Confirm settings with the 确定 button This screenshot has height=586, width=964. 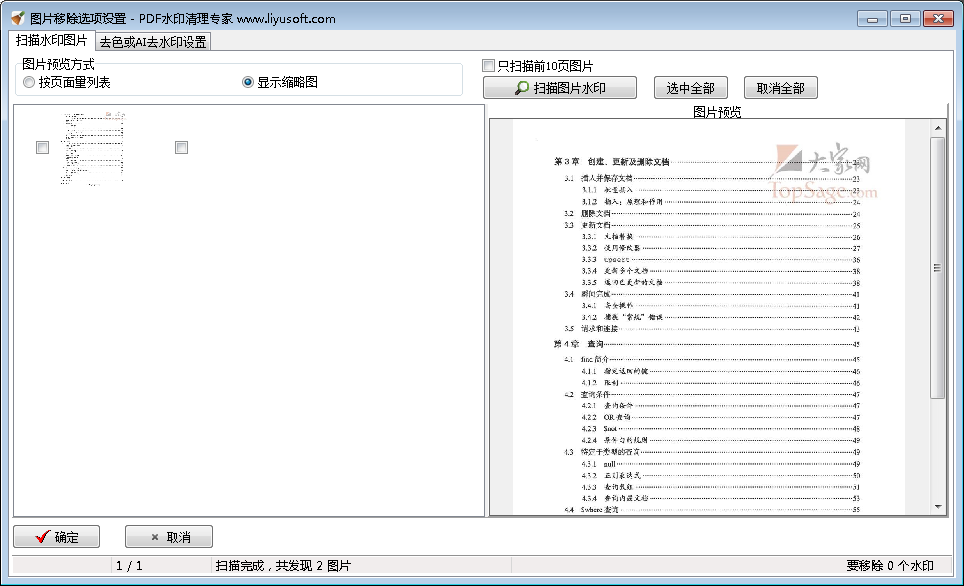click(57, 536)
